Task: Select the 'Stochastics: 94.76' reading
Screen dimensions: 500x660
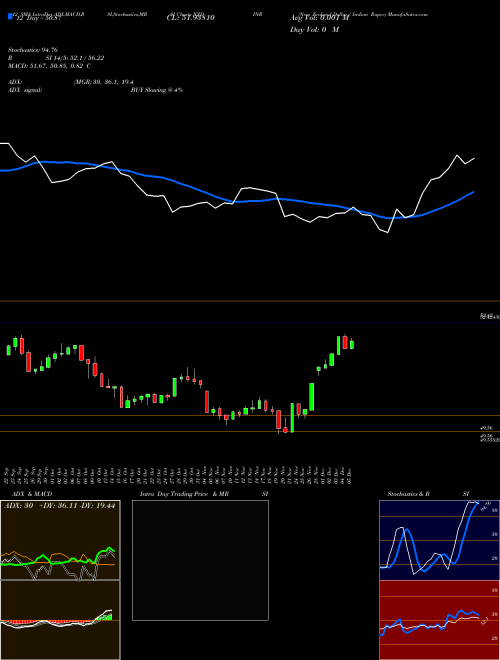Action: pos(33,50)
